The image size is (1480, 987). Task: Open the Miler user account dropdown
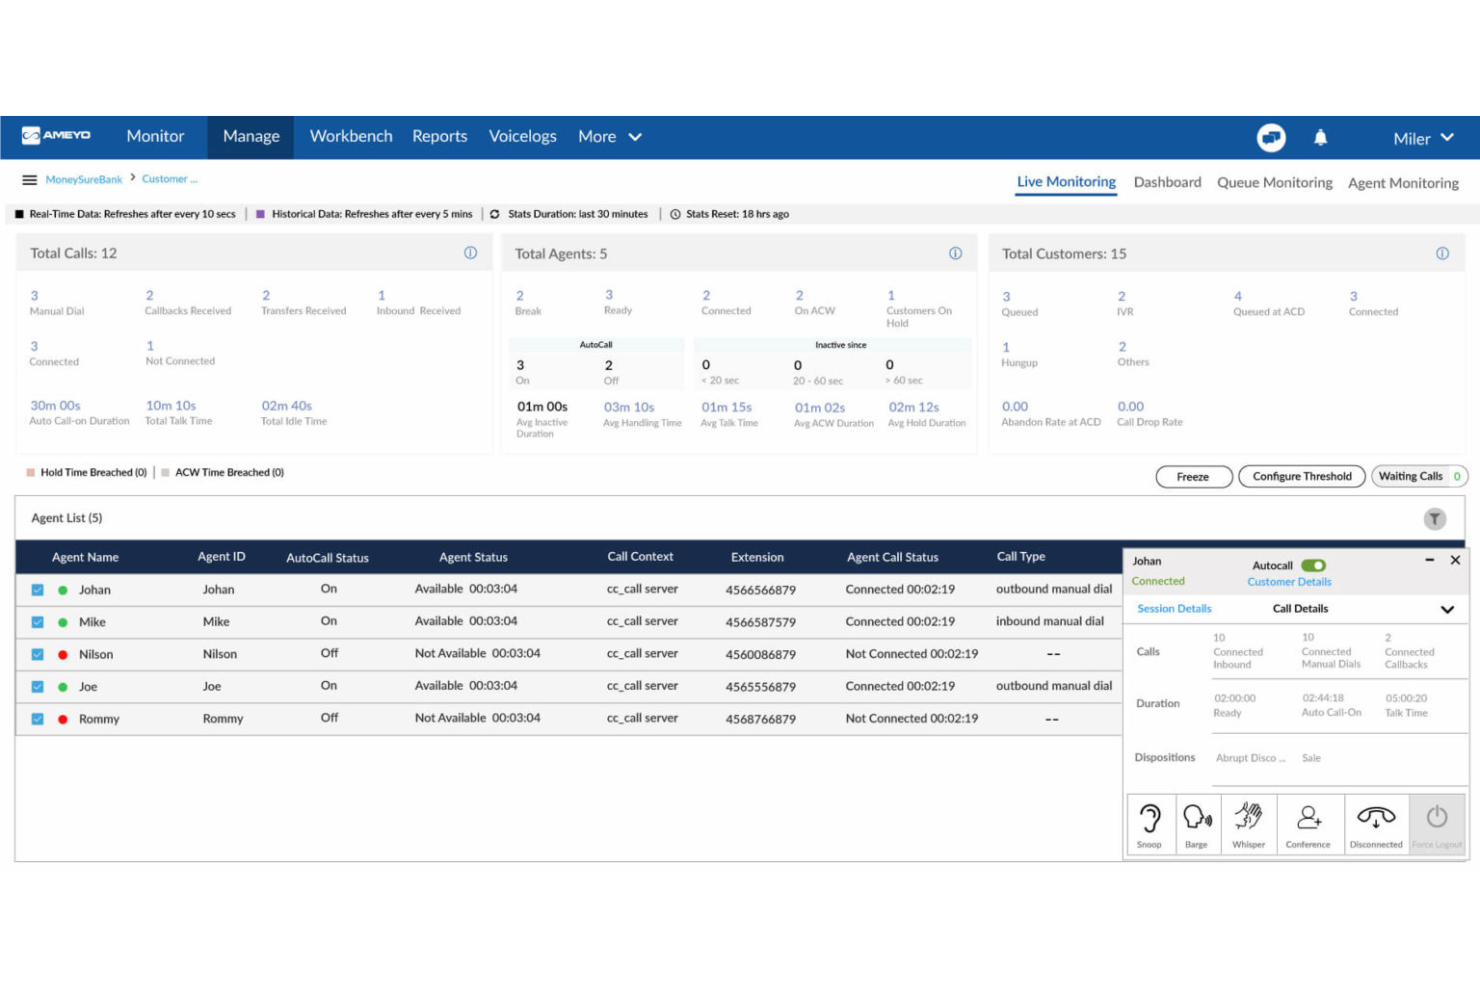[1423, 139]
